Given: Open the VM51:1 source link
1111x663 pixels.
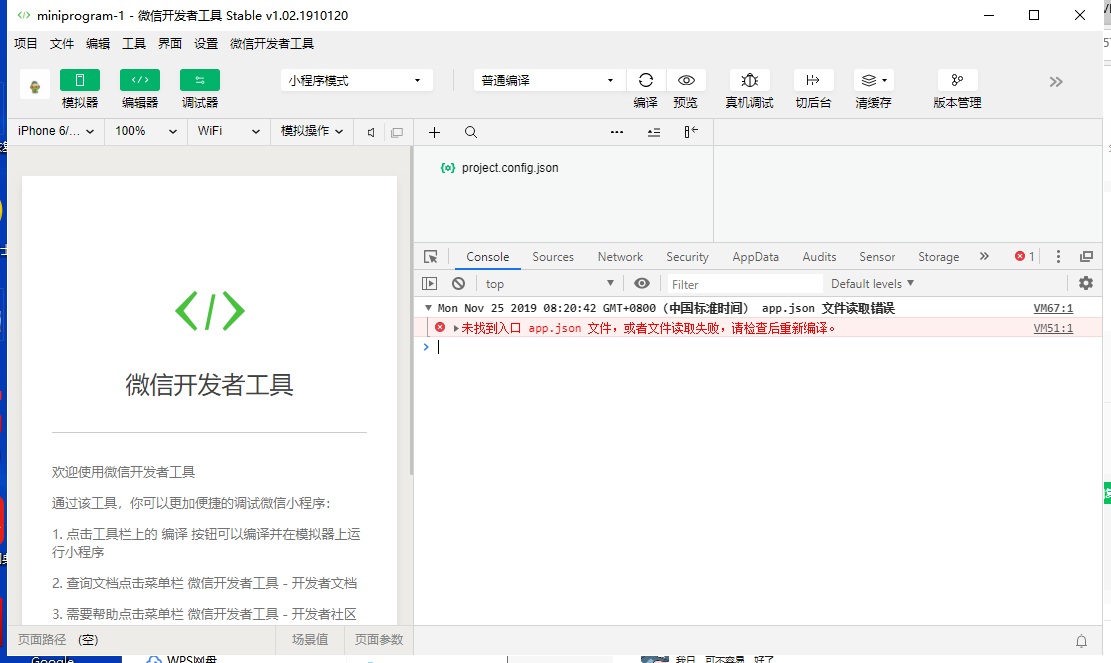Looking at the screenshot, I should tap(1053, 328).
